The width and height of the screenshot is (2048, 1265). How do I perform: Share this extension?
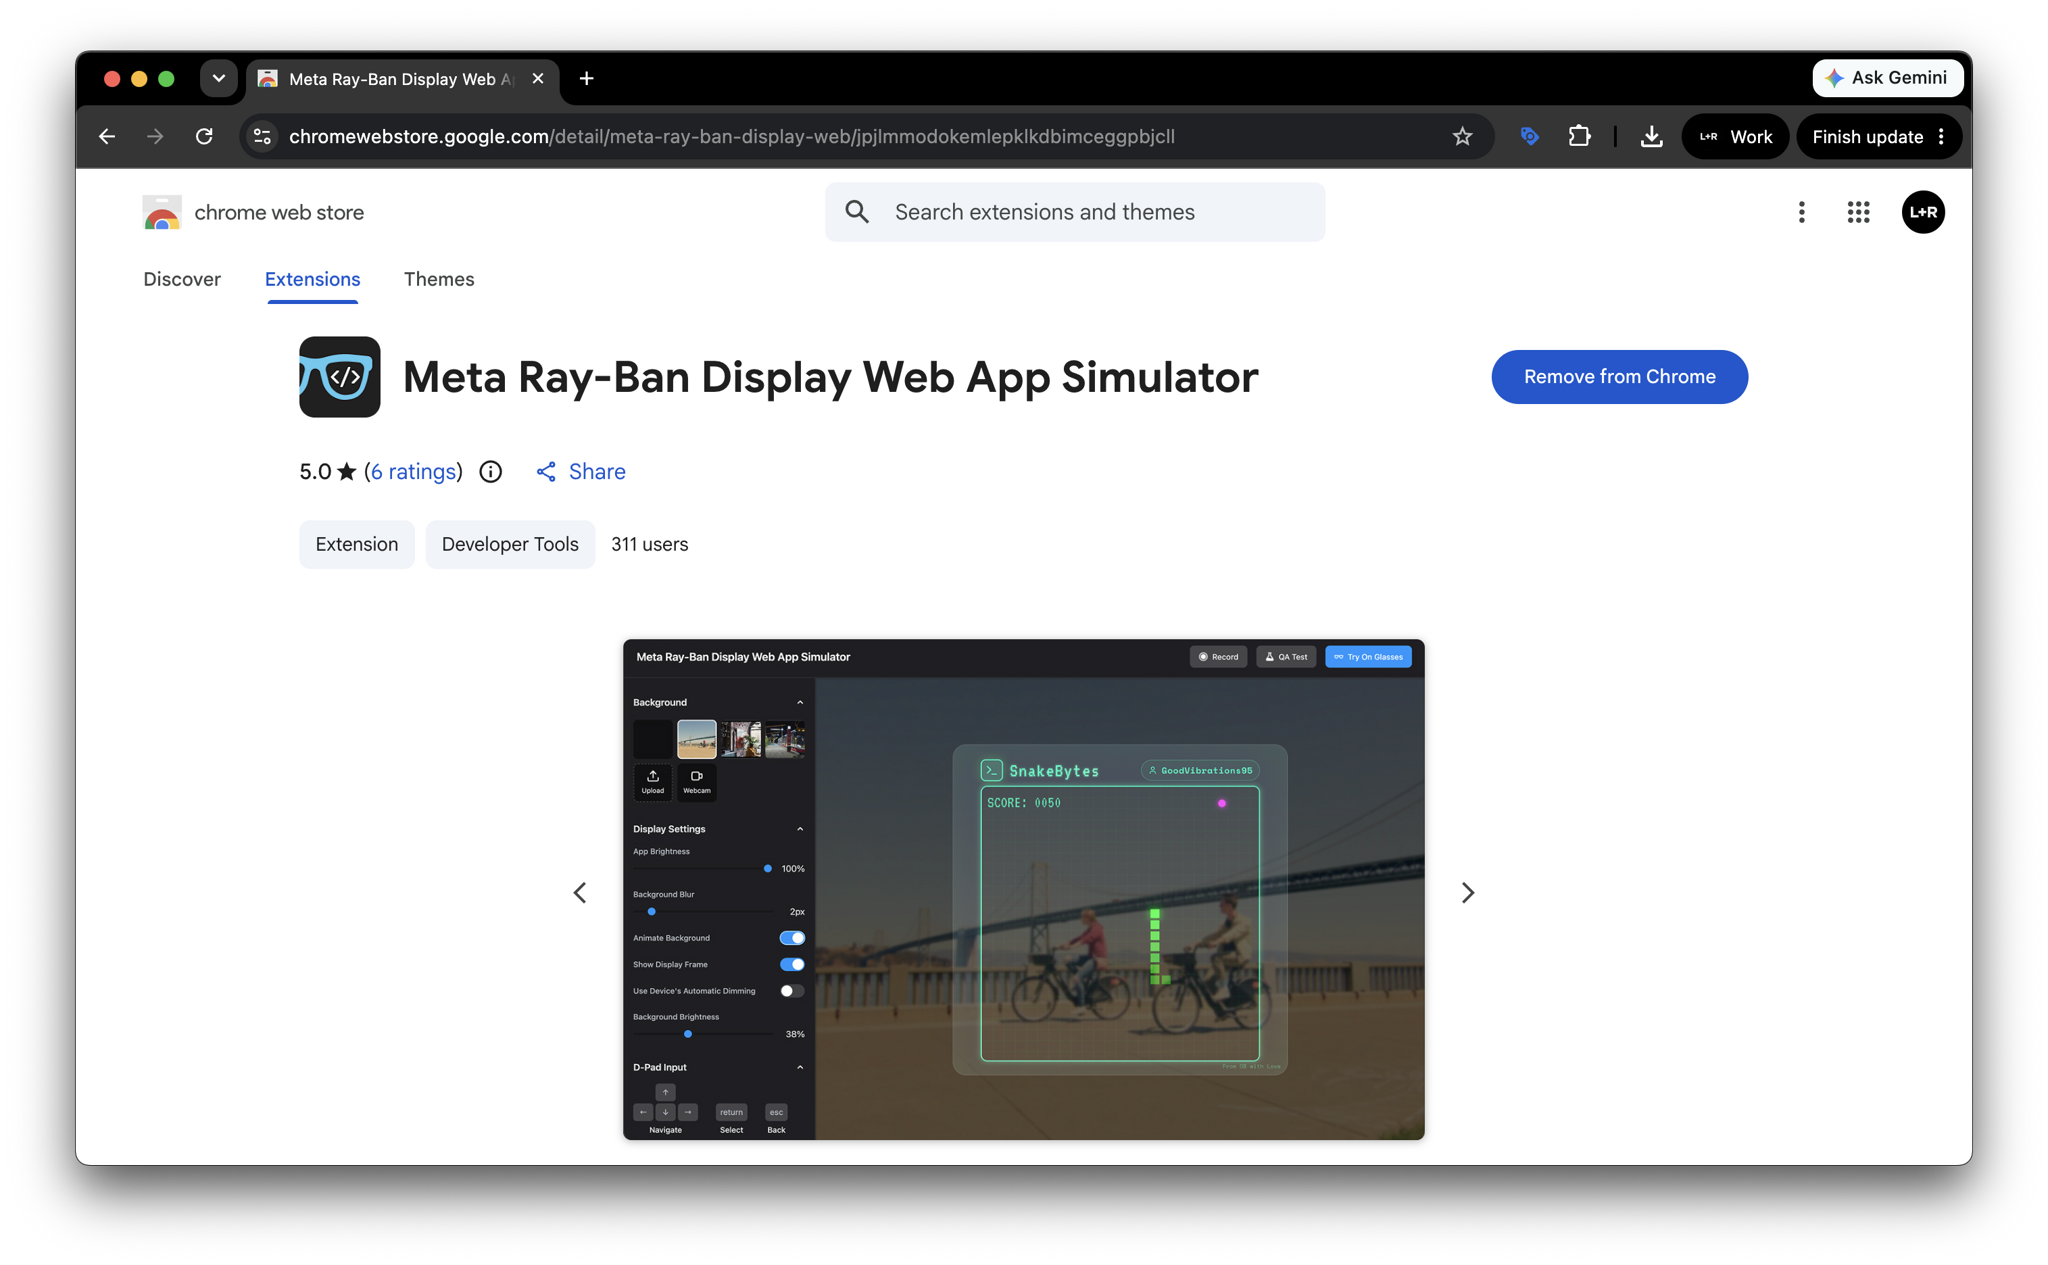pos(581,471)
